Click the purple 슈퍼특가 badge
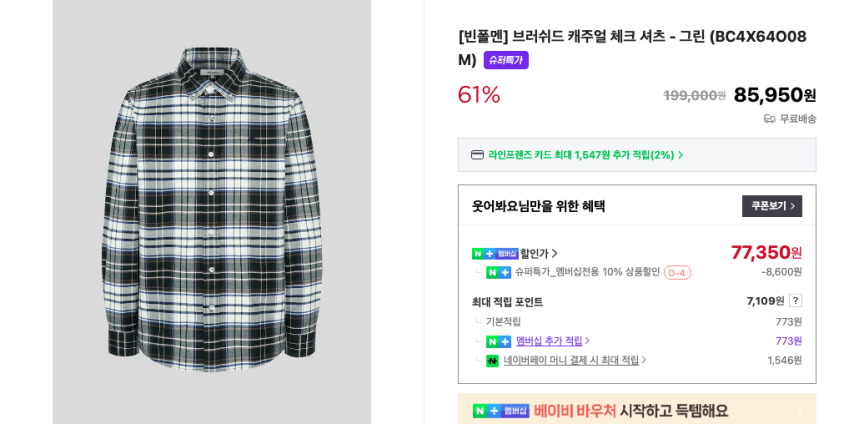Screen dimensions: 849x424 506,60
